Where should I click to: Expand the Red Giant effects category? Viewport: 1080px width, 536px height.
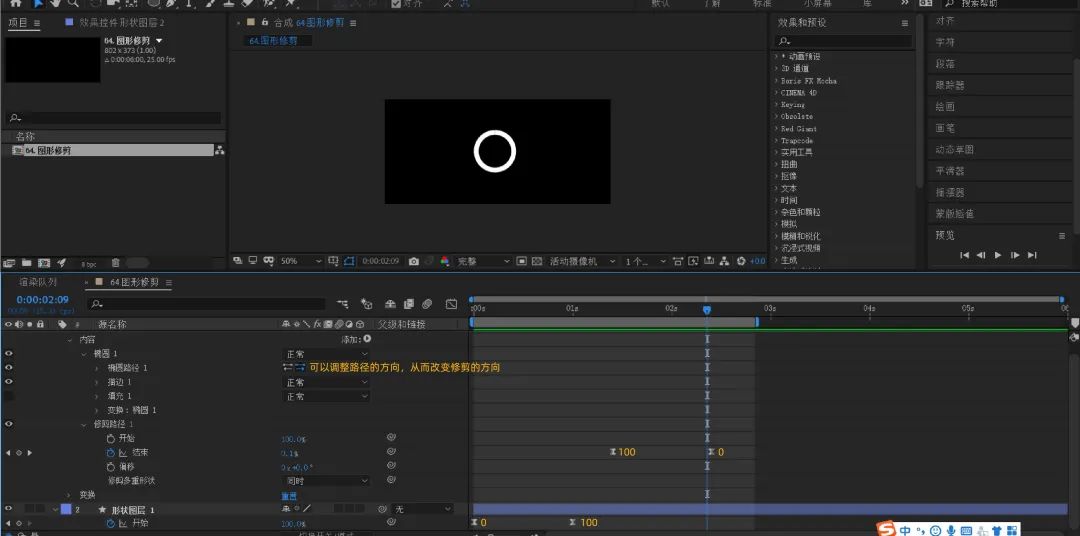[x=776, y=128]
